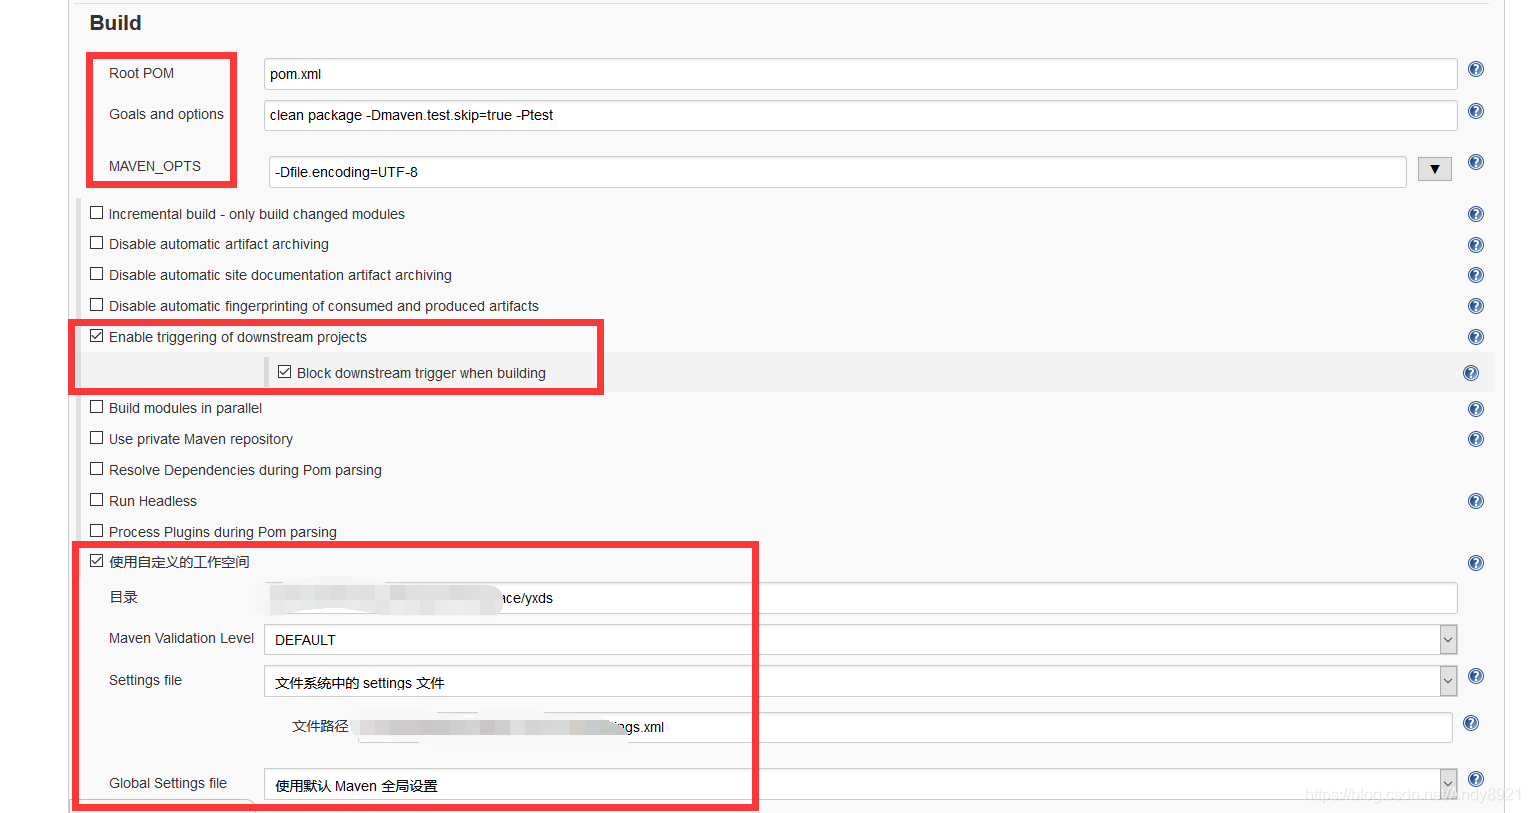Screen dimensions: 1530x813
Task: Click the 文件路径 label
Action: [320, 726]
